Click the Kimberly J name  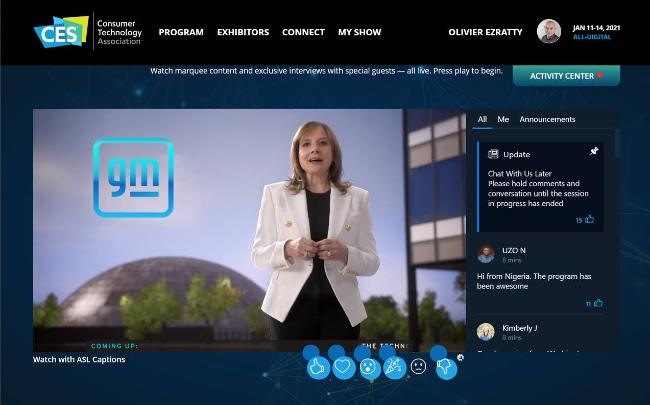click(519, 328)
